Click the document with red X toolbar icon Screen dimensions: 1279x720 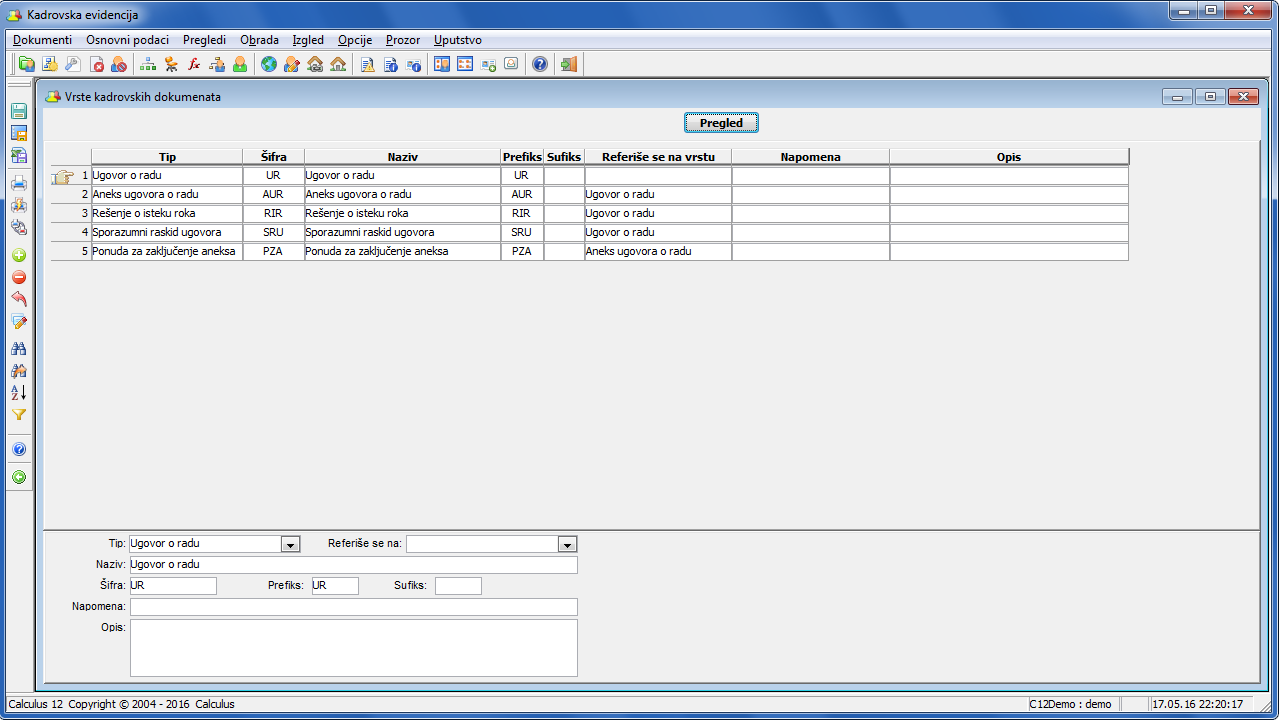(97, 64)
